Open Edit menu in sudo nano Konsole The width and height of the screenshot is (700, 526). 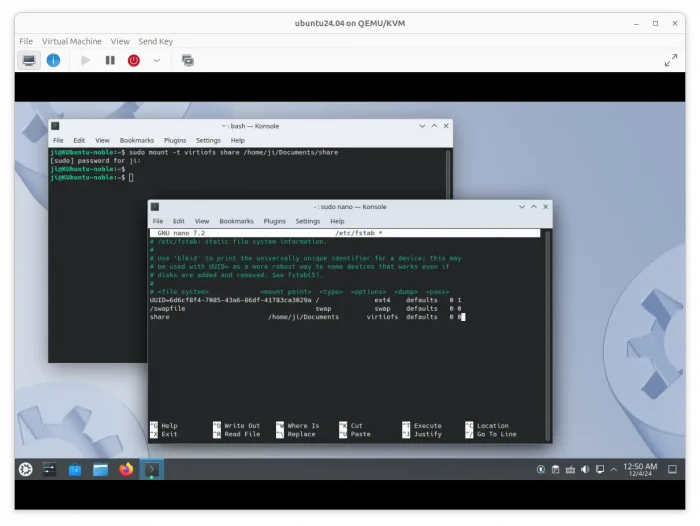(179, 221)
